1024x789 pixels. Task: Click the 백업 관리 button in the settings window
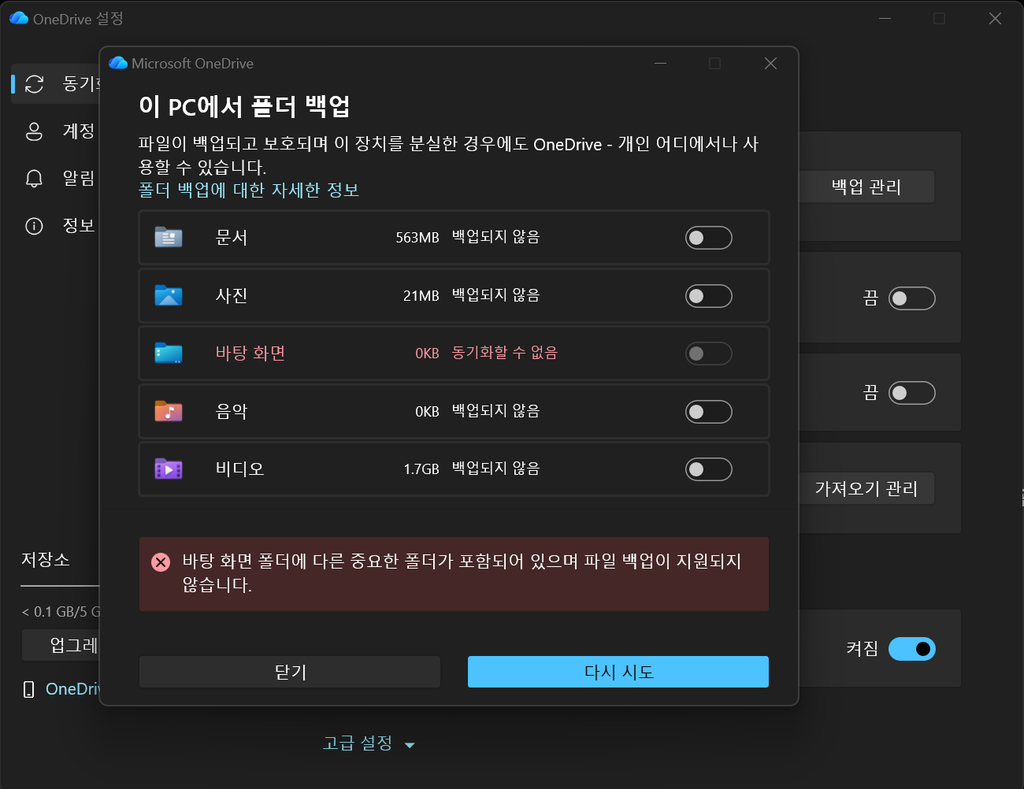pos(867,187)
